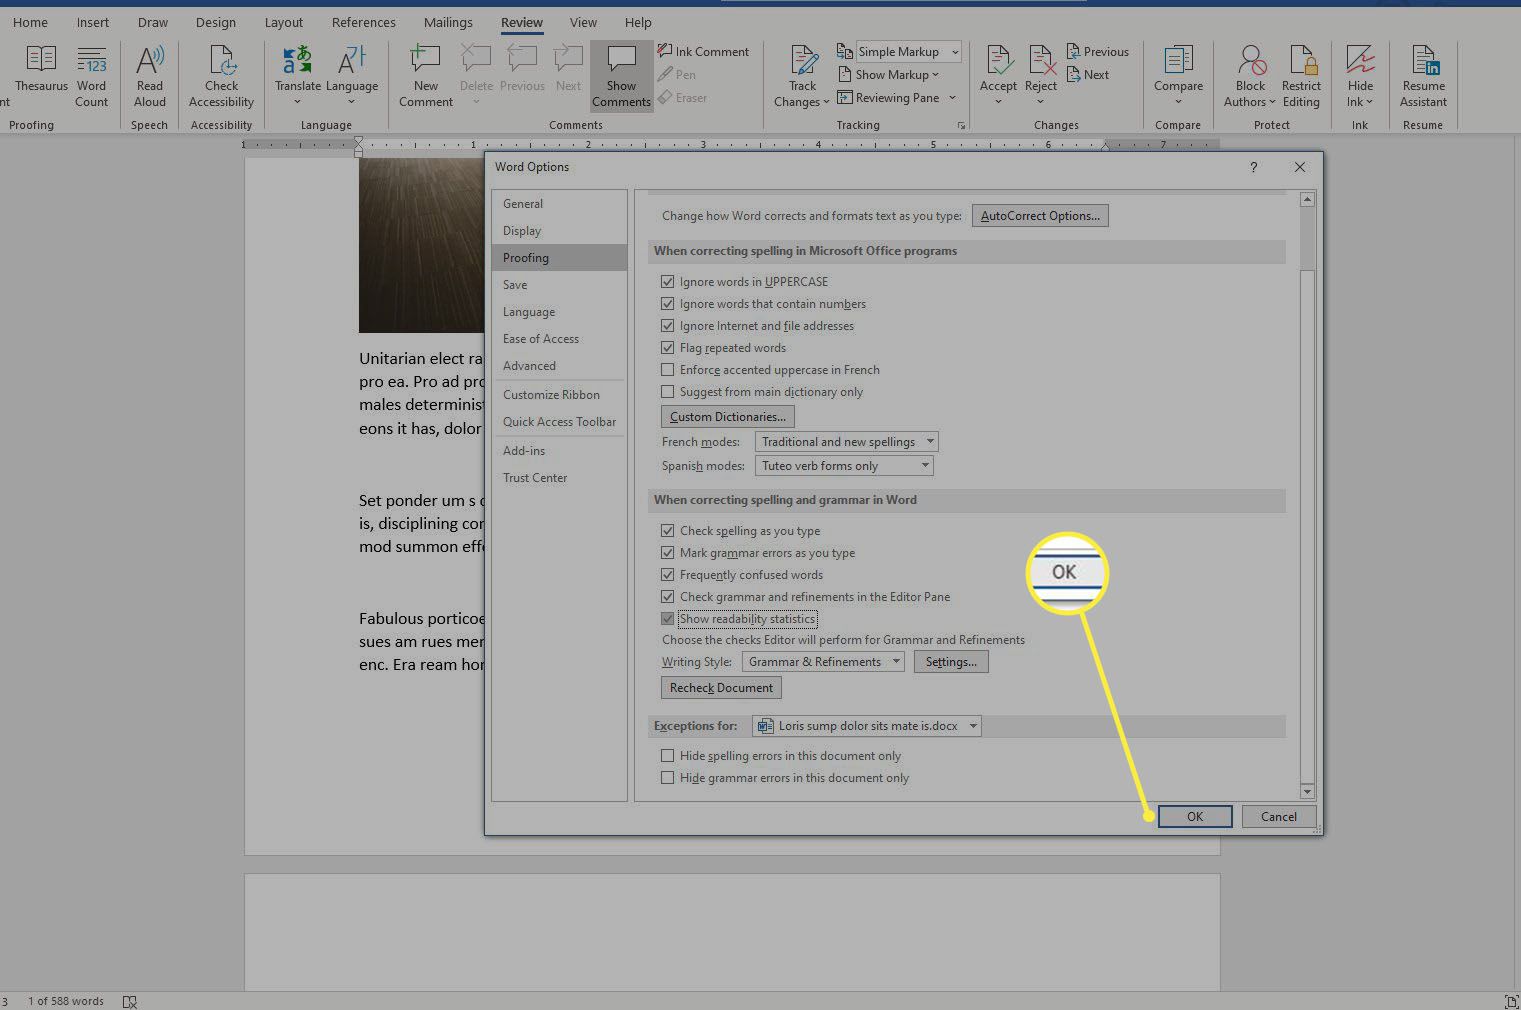Click the Hide Ink tool
Image resolution: width=1521 pixels, height=1010 pixels.
coord(1360,75)
